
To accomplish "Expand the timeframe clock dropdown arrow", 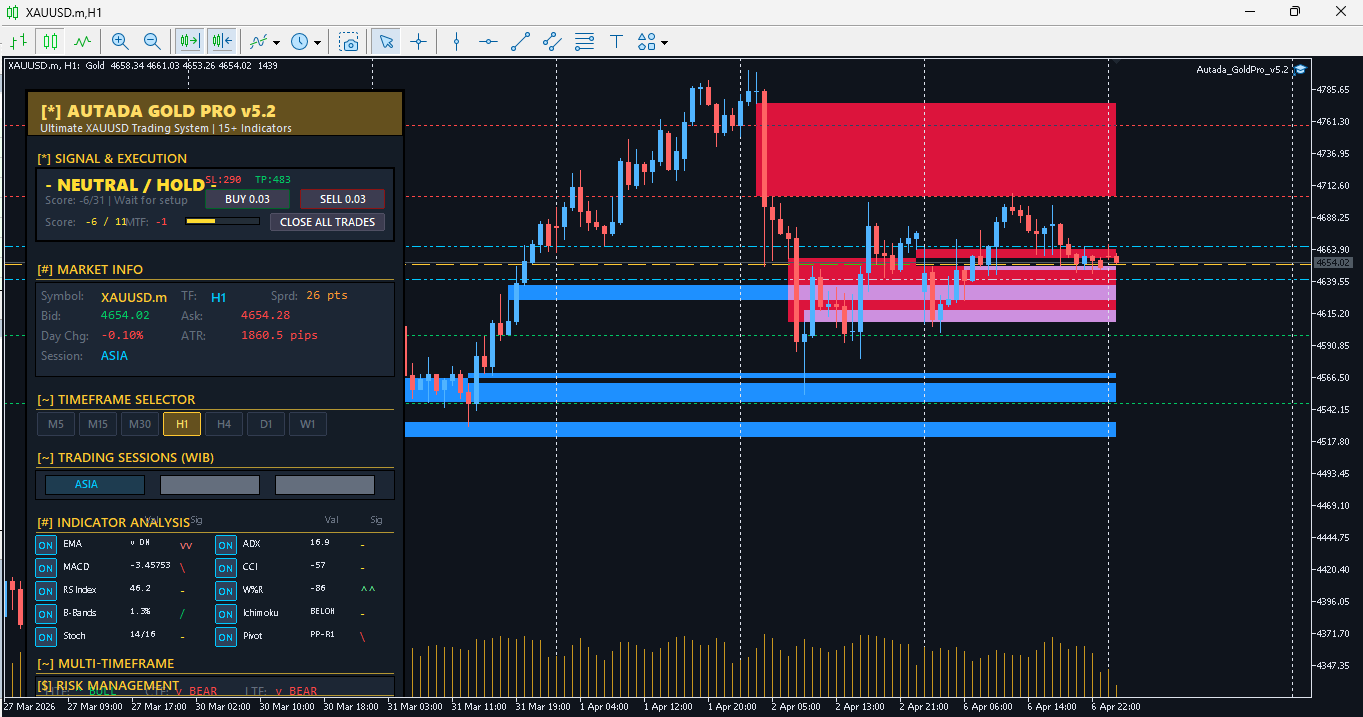I will tap(318, 42).
